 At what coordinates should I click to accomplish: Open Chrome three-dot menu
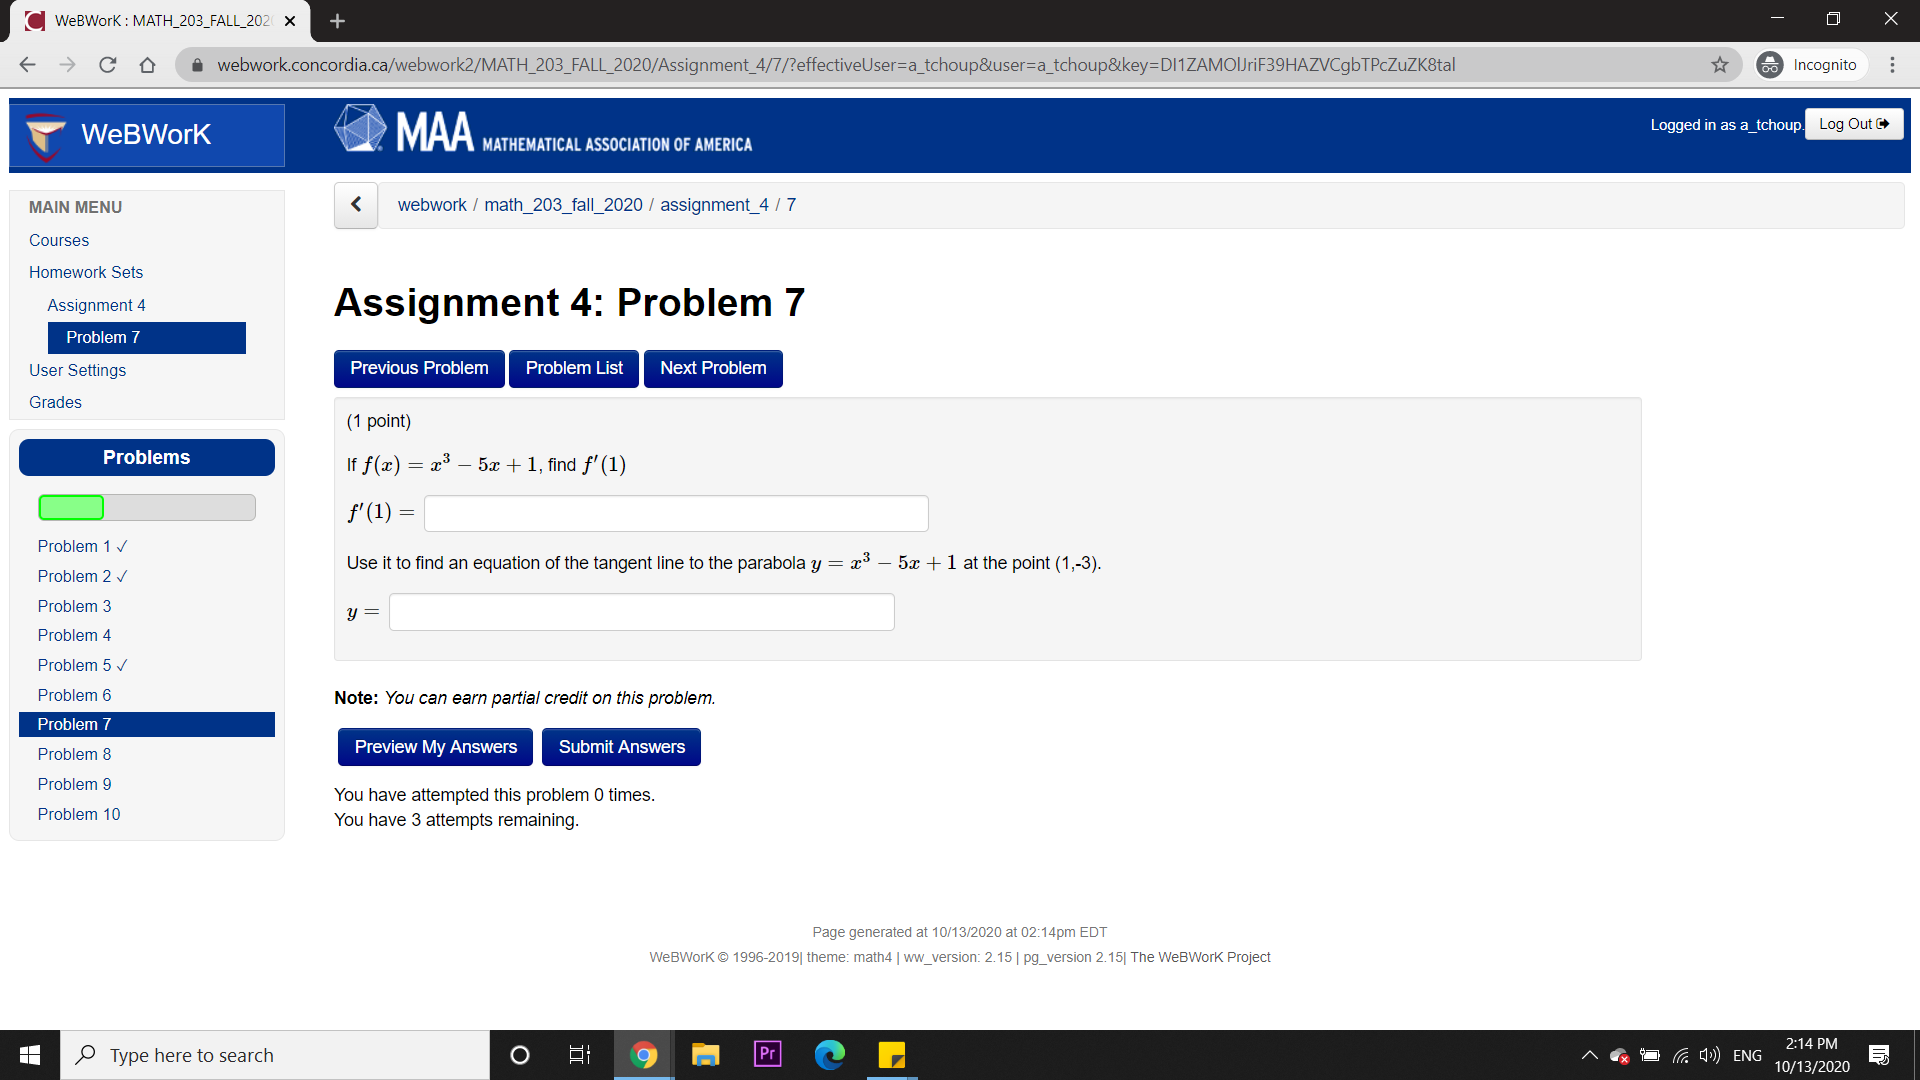pos(1892,65)
